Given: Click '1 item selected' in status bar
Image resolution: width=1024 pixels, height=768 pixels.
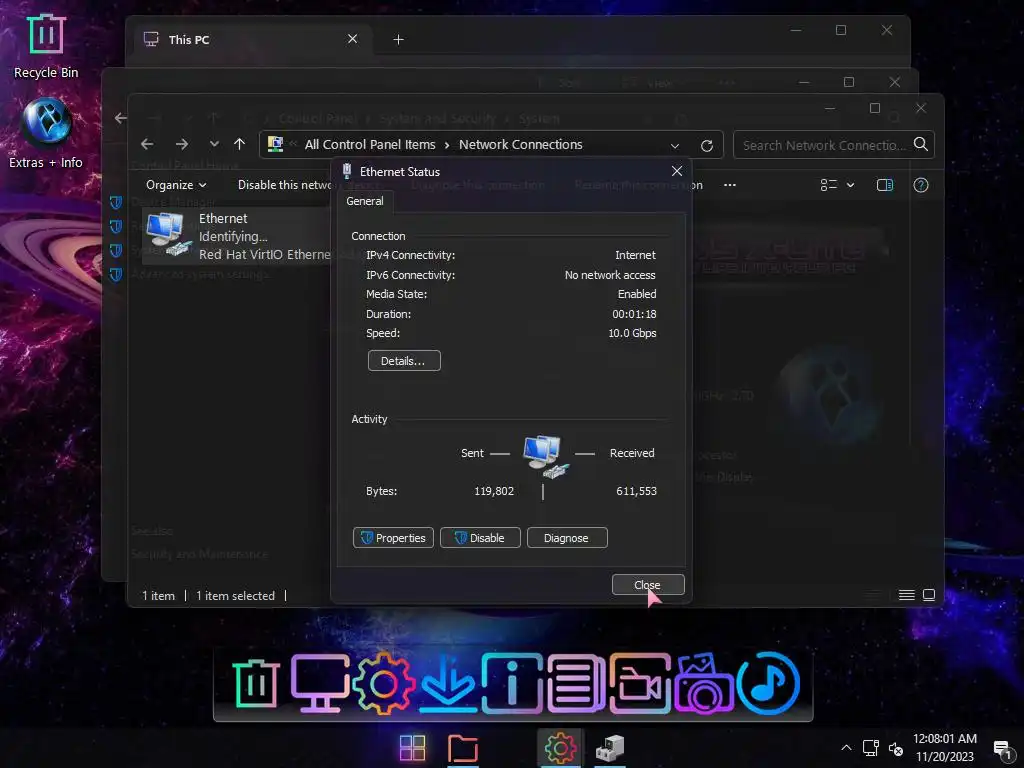Looking at the screenshot, I should pyautogui.click(x=235, y=596).
